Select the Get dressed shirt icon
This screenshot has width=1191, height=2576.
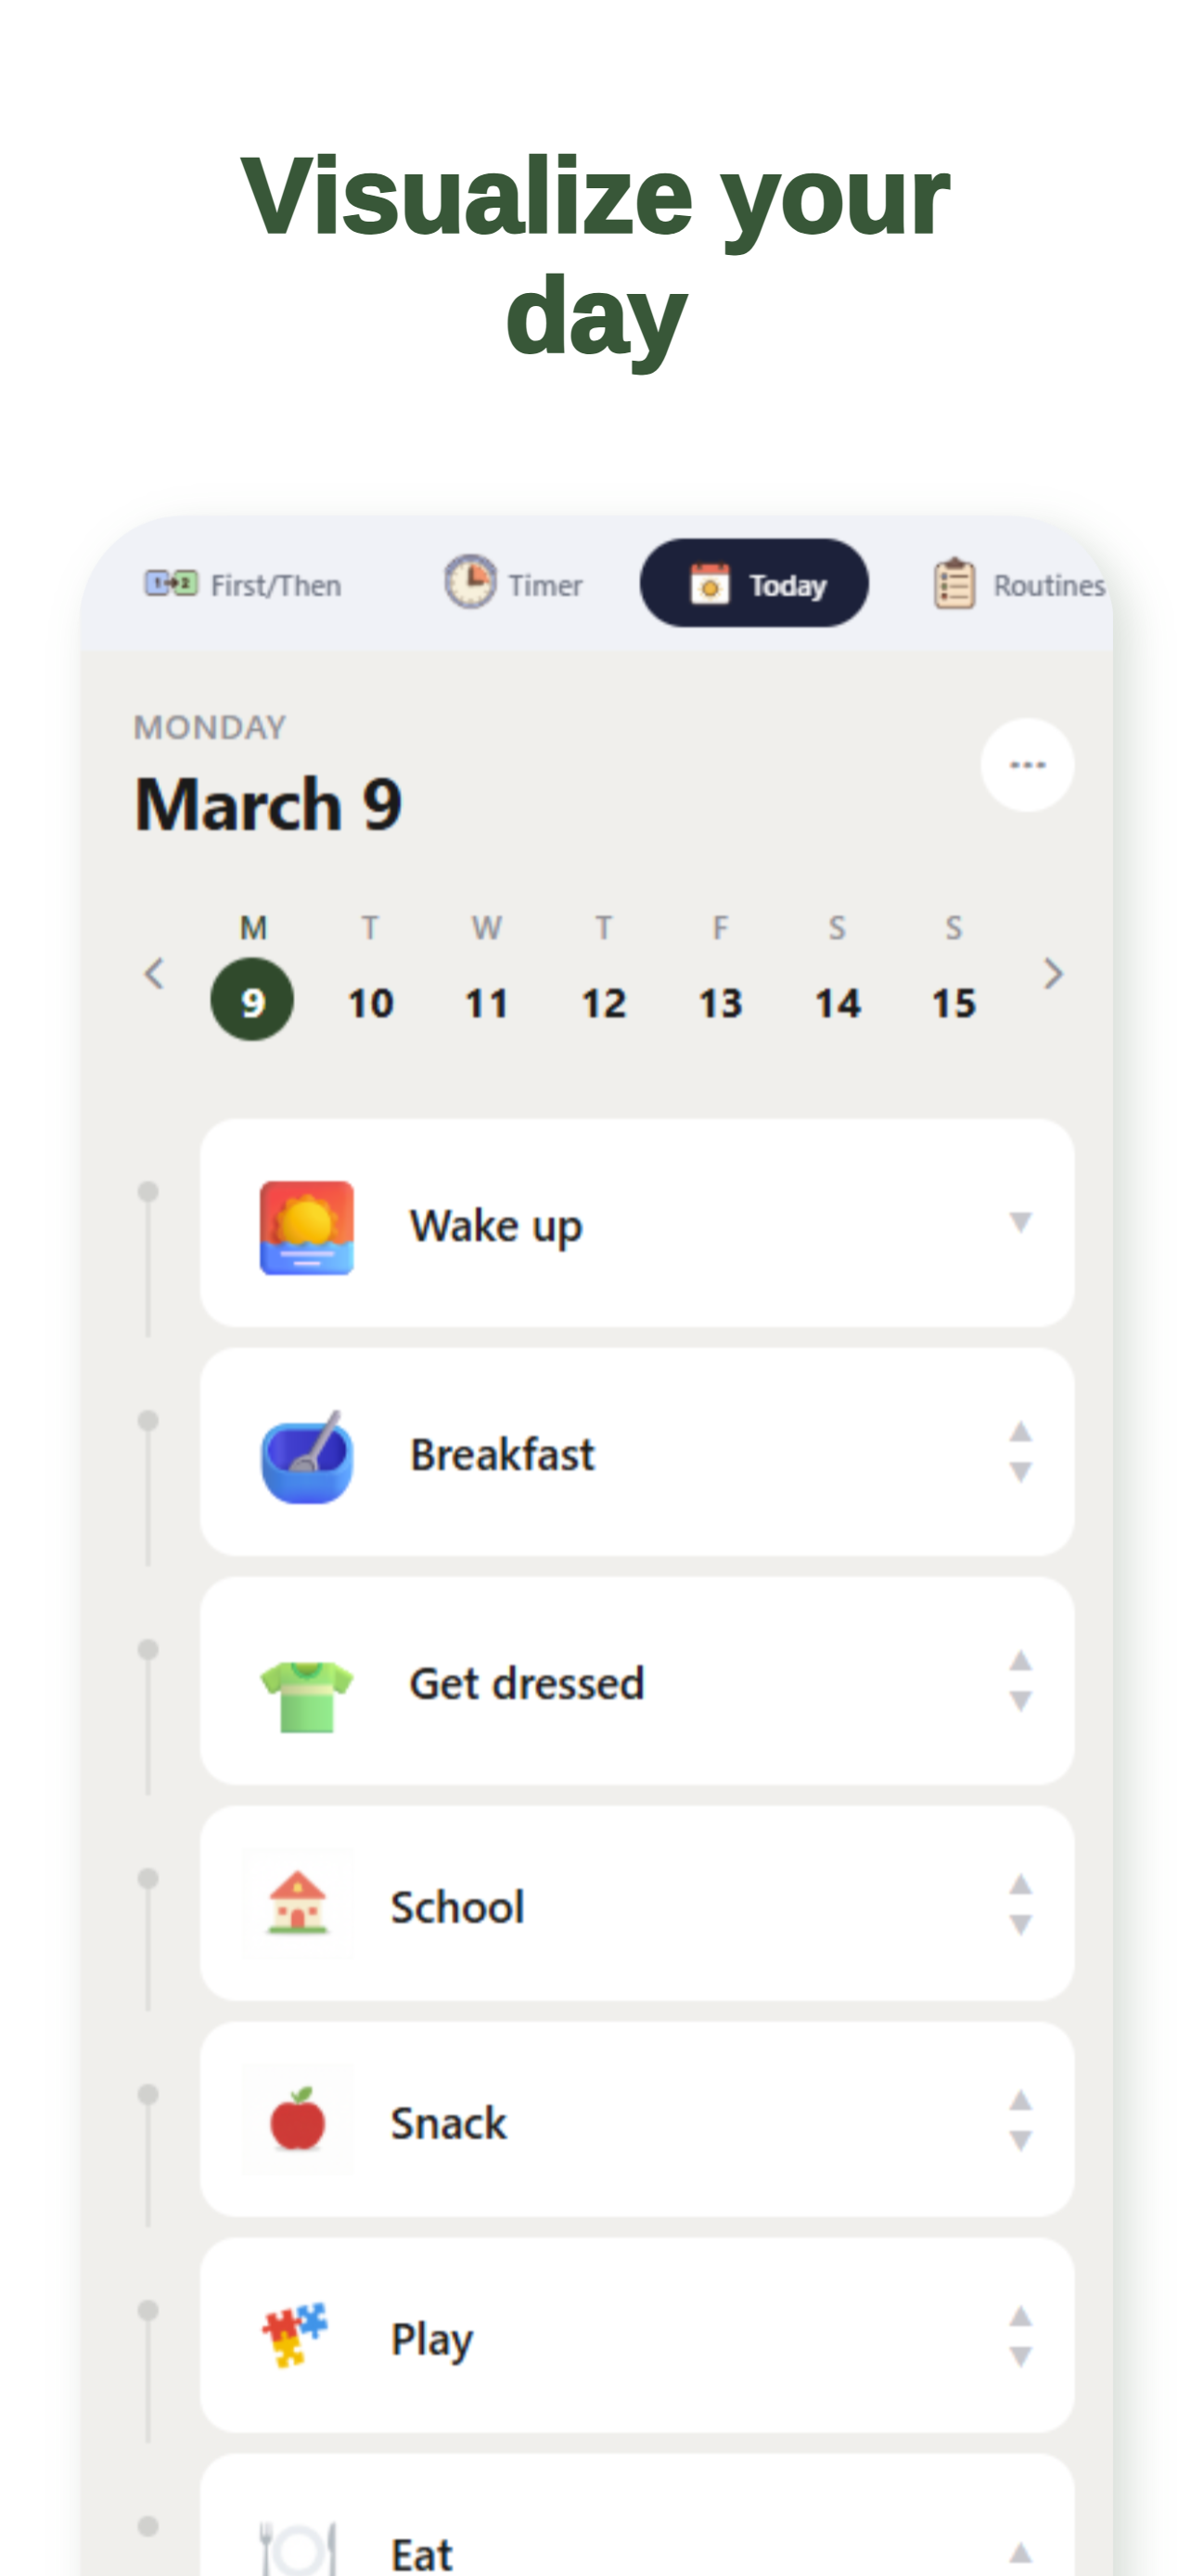306,1683
